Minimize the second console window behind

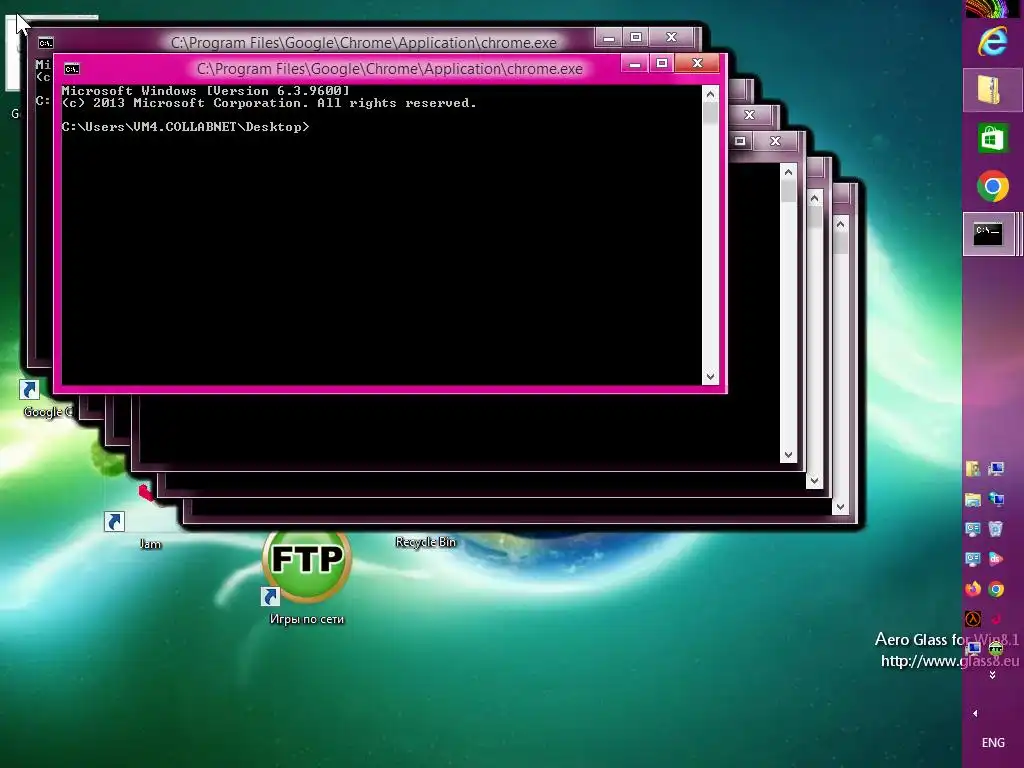coord(609,38)
